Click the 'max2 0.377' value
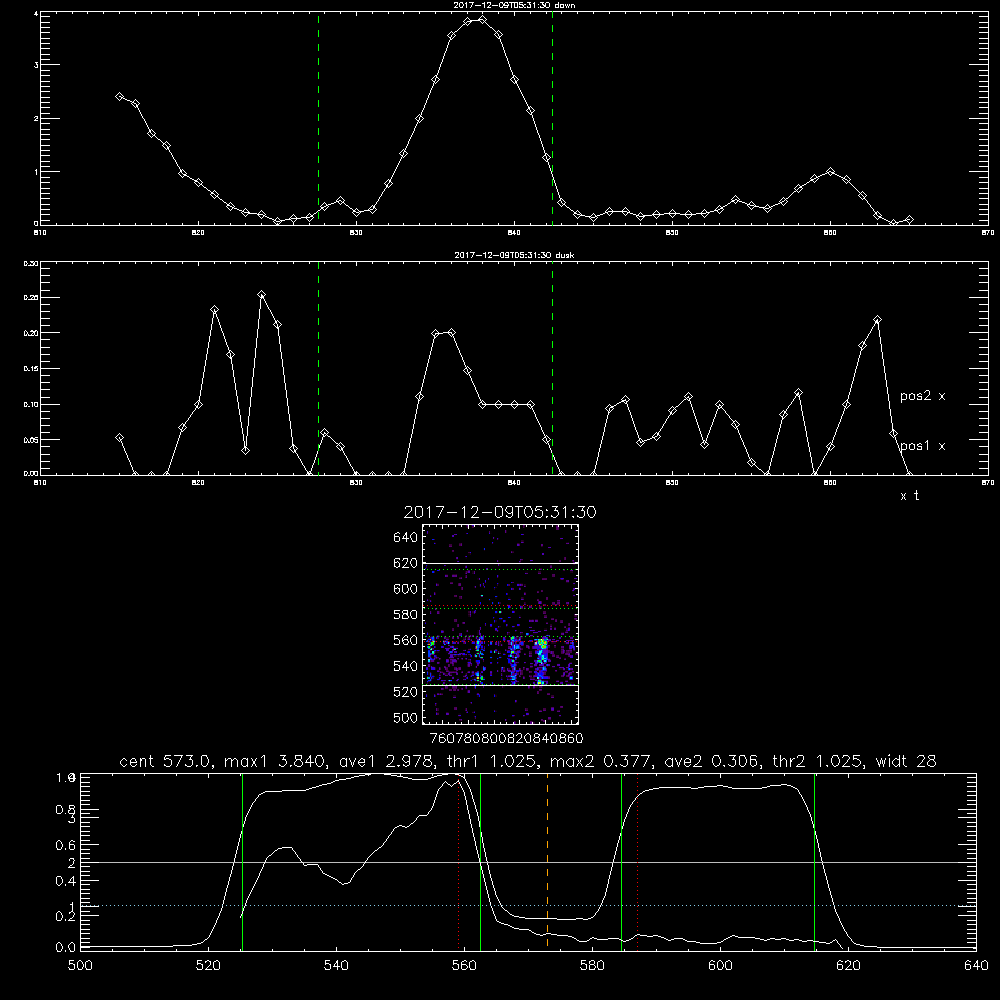This screenshot has height=1000, width=1000. pos(599,761)
